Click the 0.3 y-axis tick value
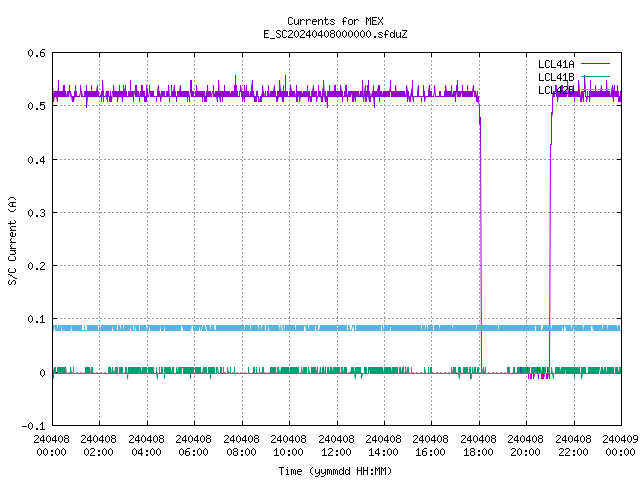This screenshot has width=640, height=480. [36, 213]
